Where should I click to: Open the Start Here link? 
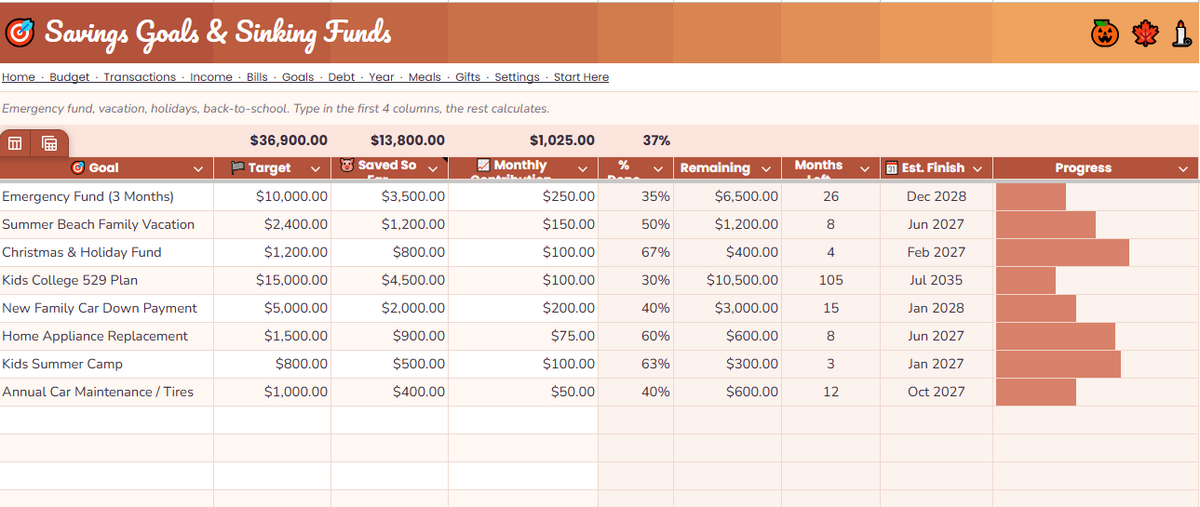pyautogui.click(x=581, y=77)
